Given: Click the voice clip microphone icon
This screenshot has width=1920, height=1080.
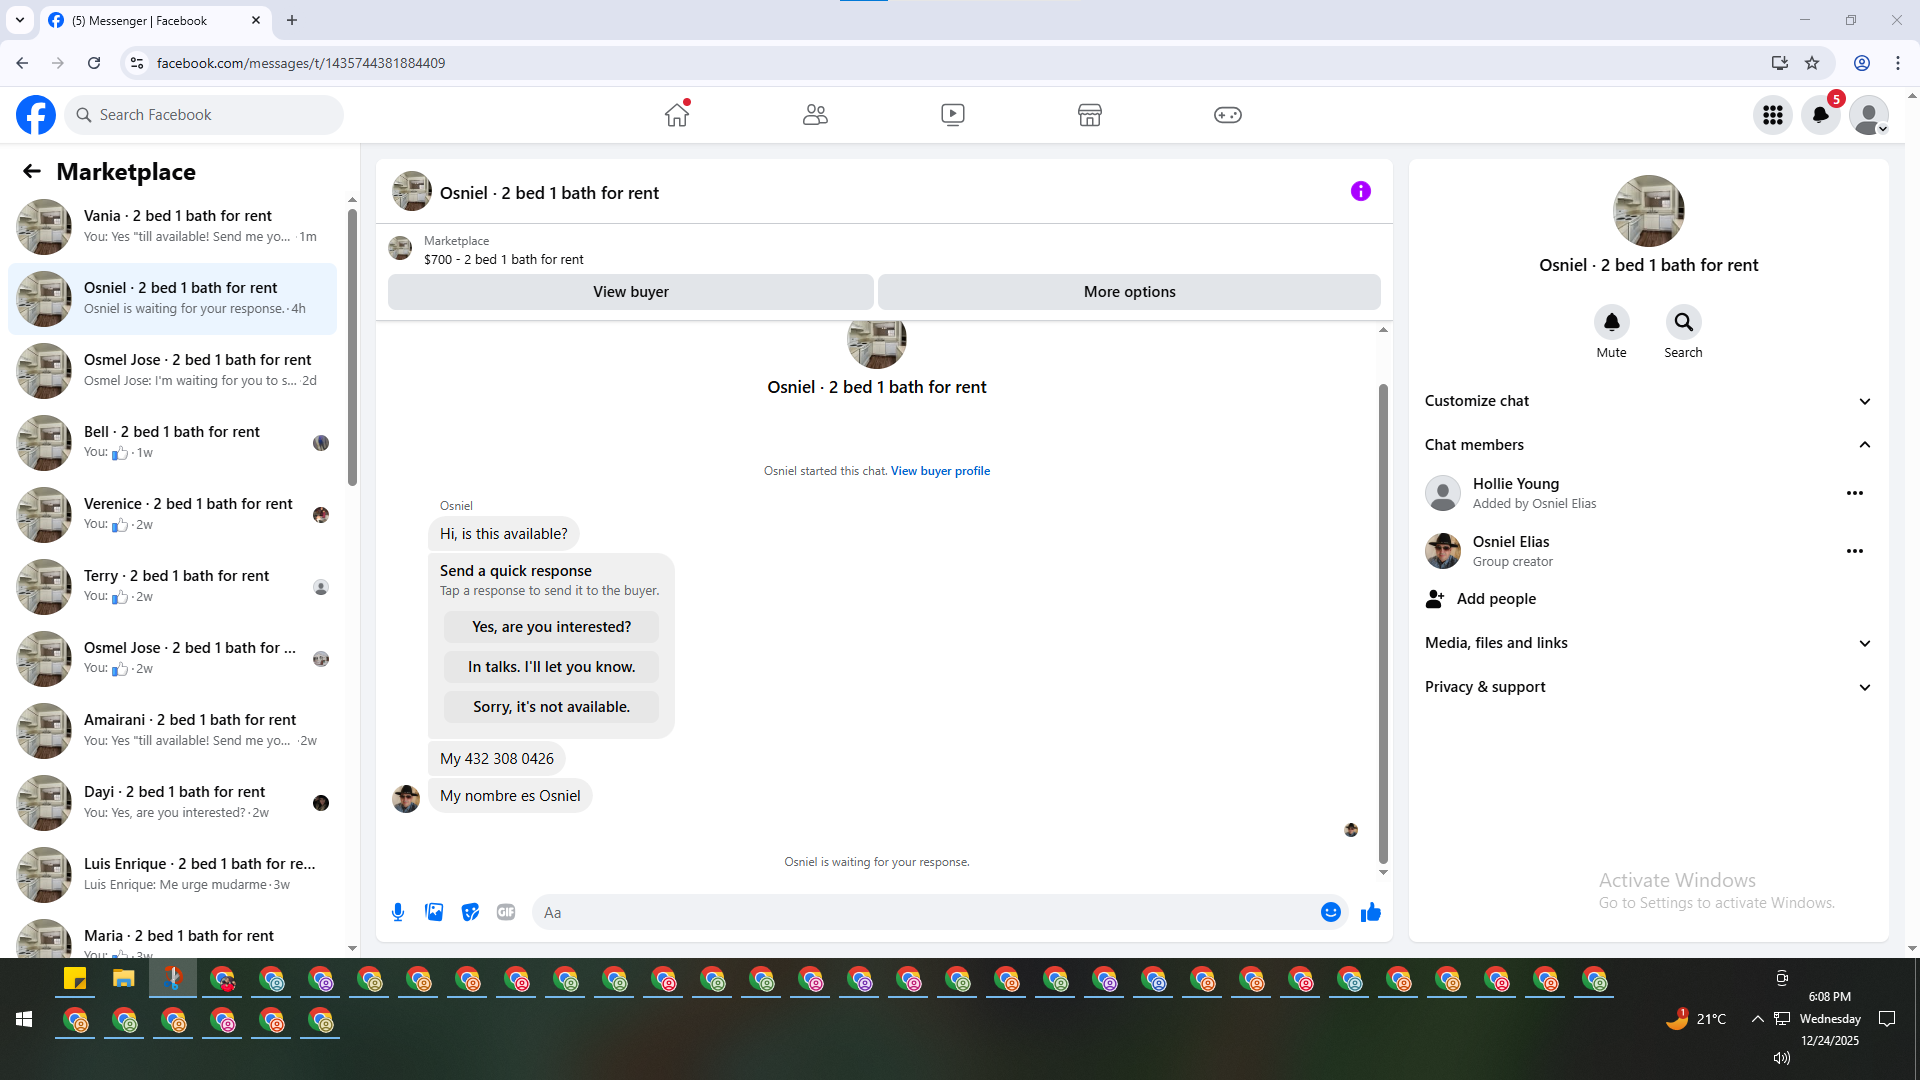Looking at the screenshot, I should pos(398,912).
